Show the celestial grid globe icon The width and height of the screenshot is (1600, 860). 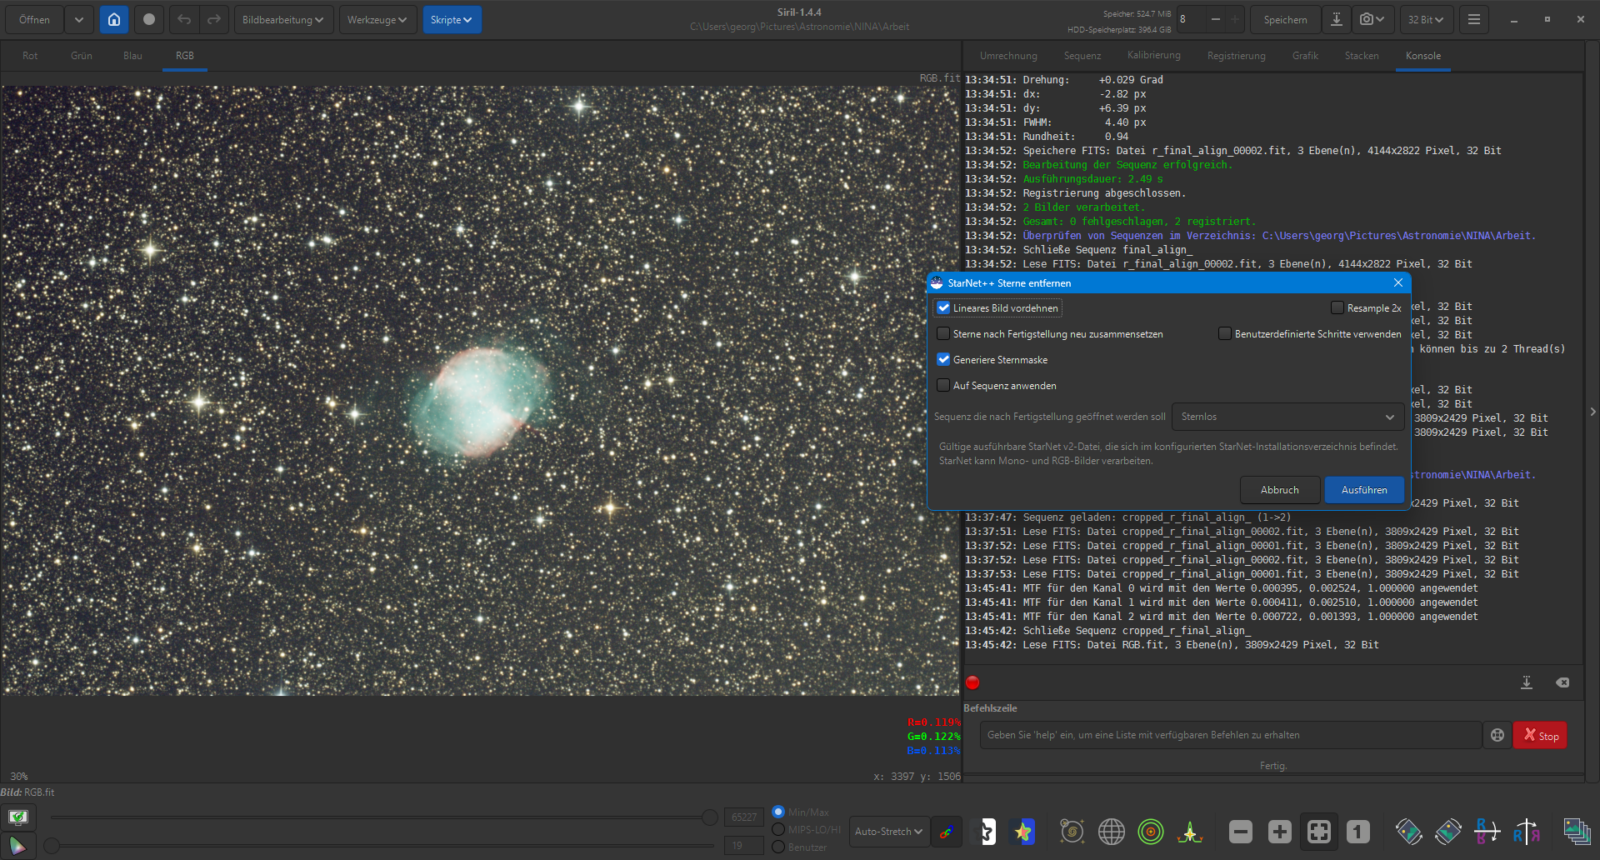pyautogui.click(x=1111, y=831)
